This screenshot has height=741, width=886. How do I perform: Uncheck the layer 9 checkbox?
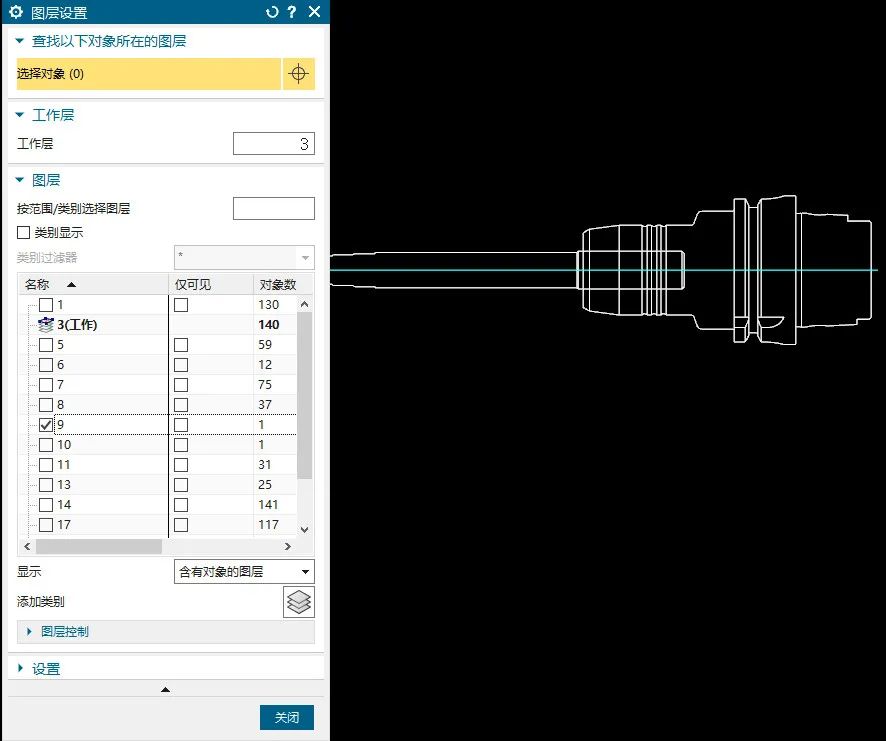pyautogui.click(x=46, y=424)
